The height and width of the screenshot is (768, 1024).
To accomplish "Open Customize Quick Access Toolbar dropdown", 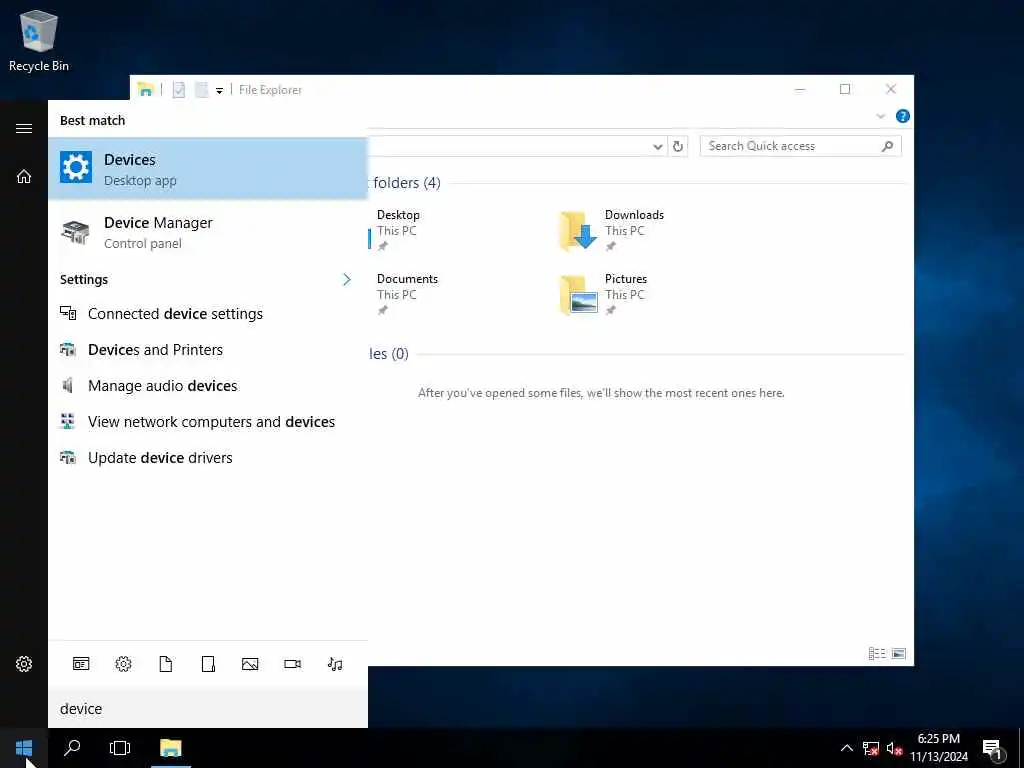I will pyautogui.click(x=219, y=91).
